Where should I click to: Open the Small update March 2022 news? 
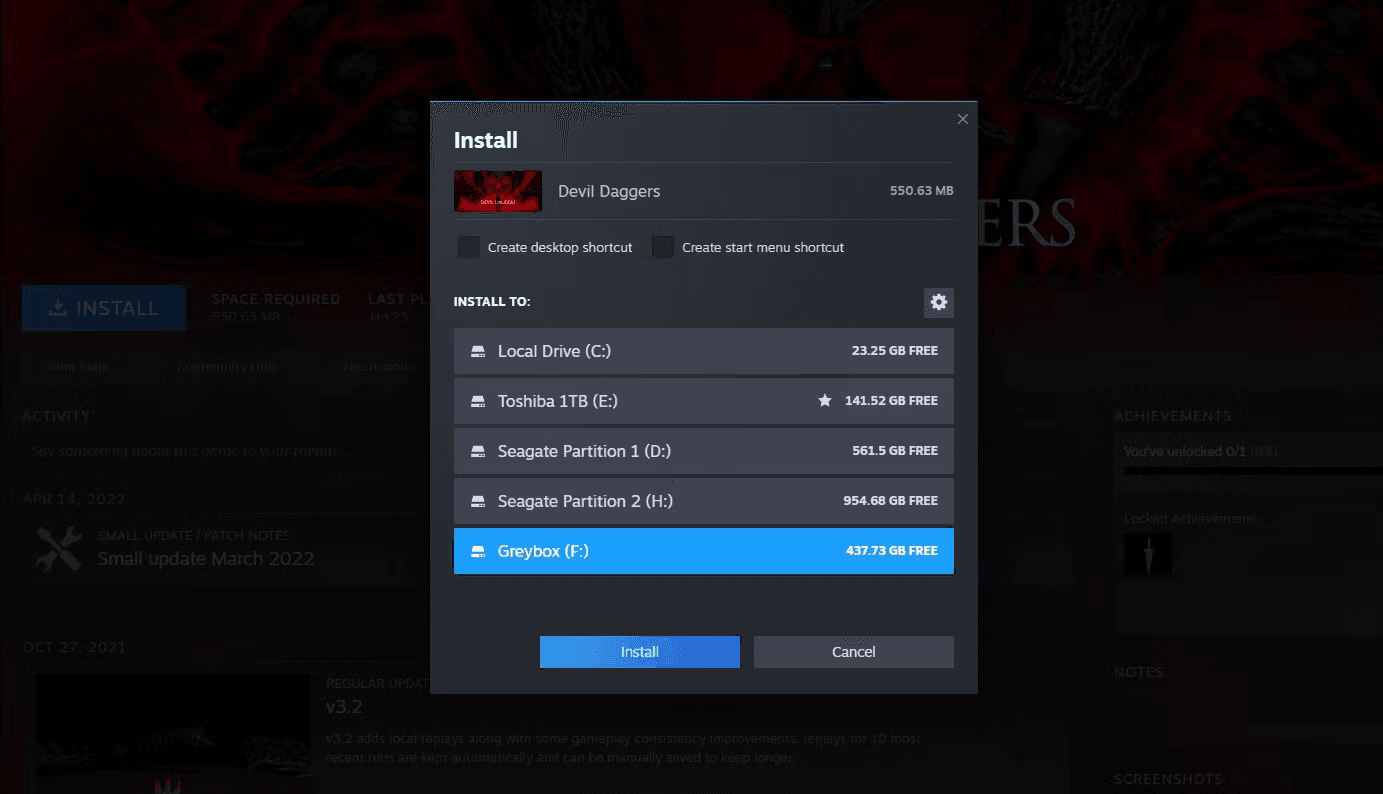pos(205,558)
